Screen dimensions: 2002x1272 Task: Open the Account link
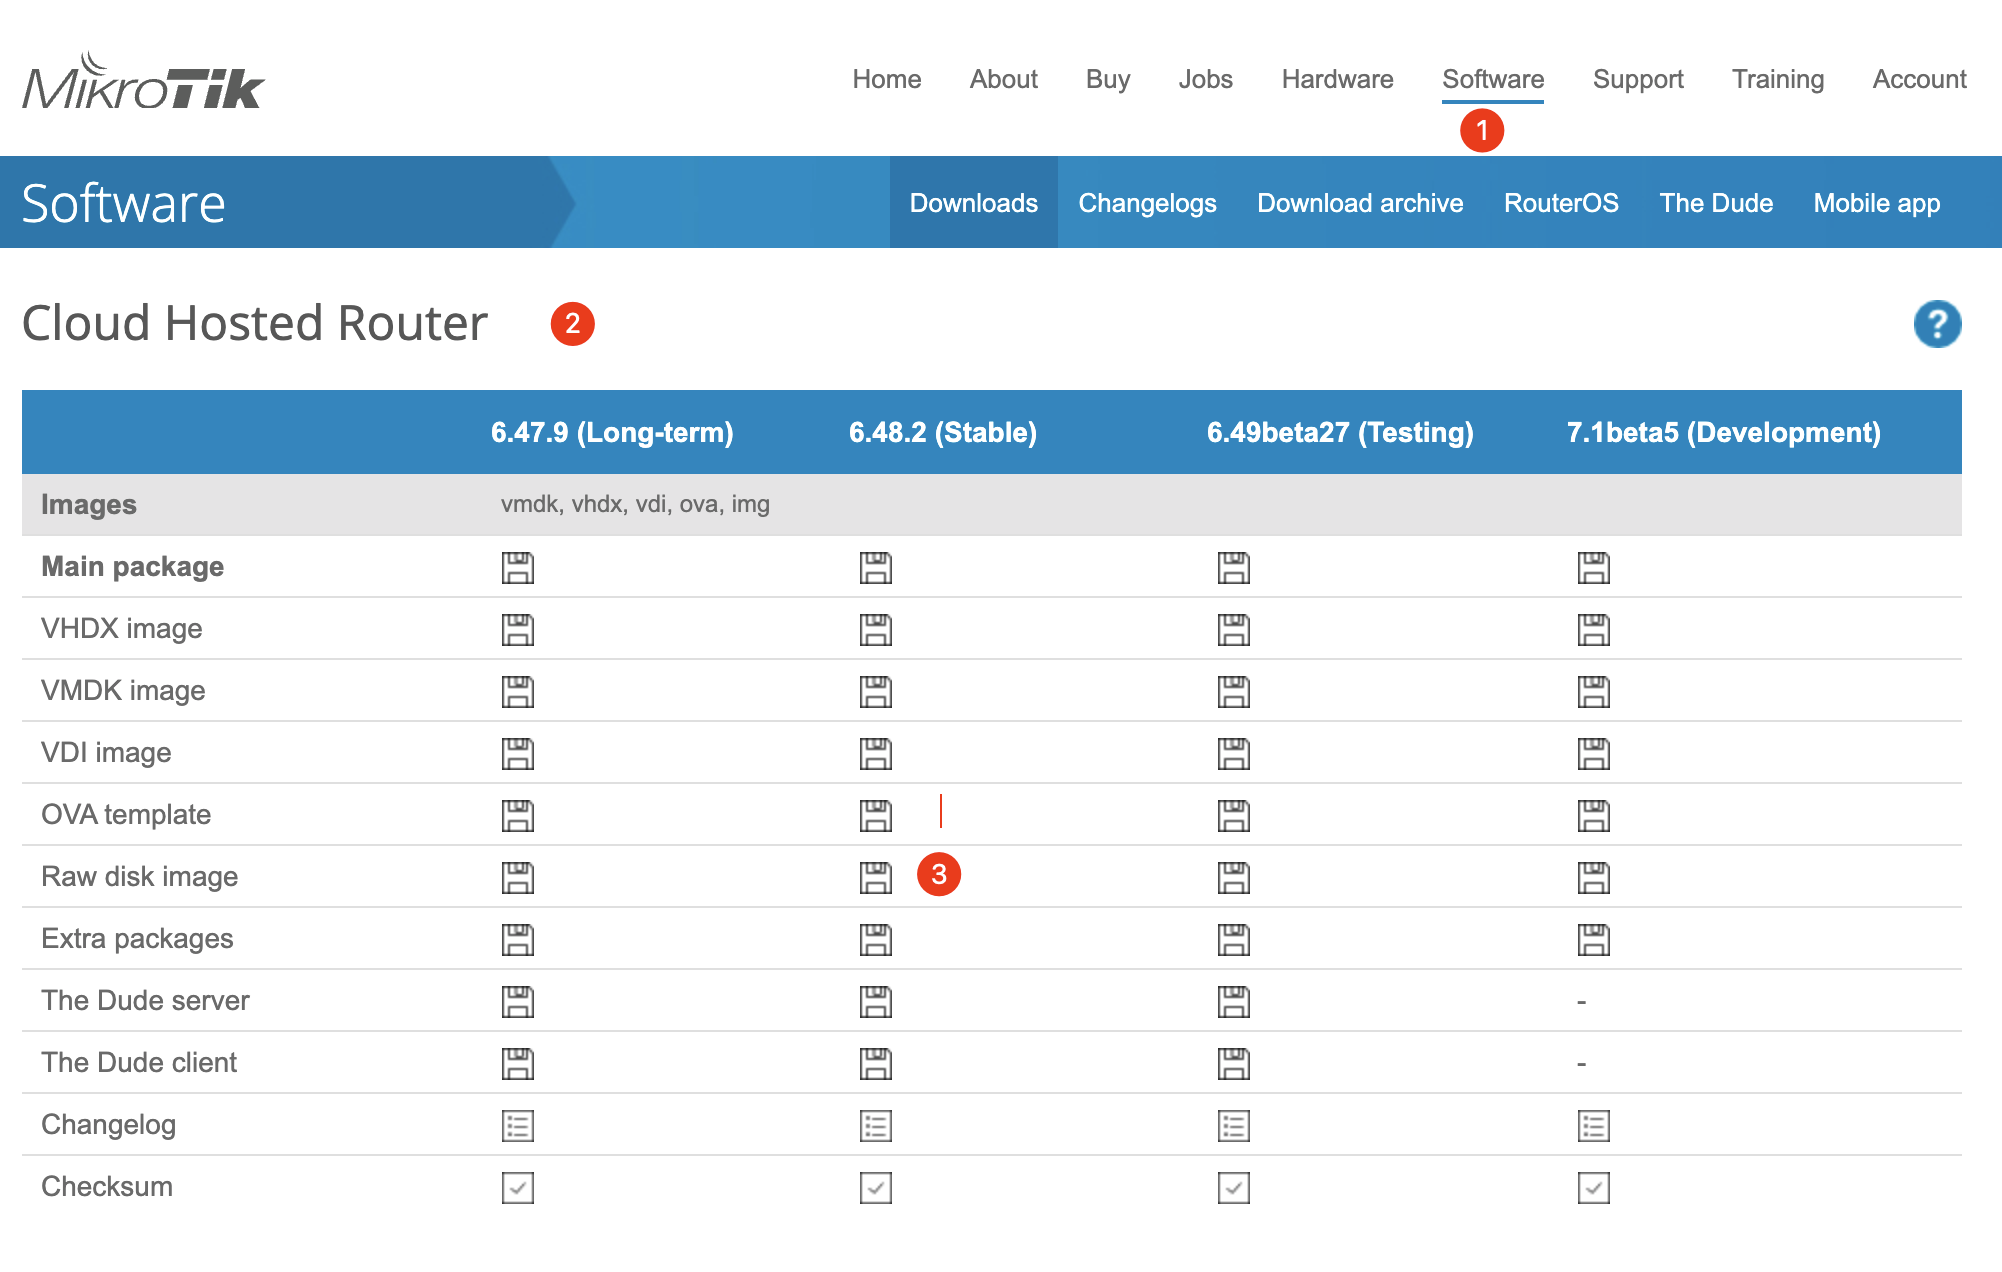pos(1919,79)
